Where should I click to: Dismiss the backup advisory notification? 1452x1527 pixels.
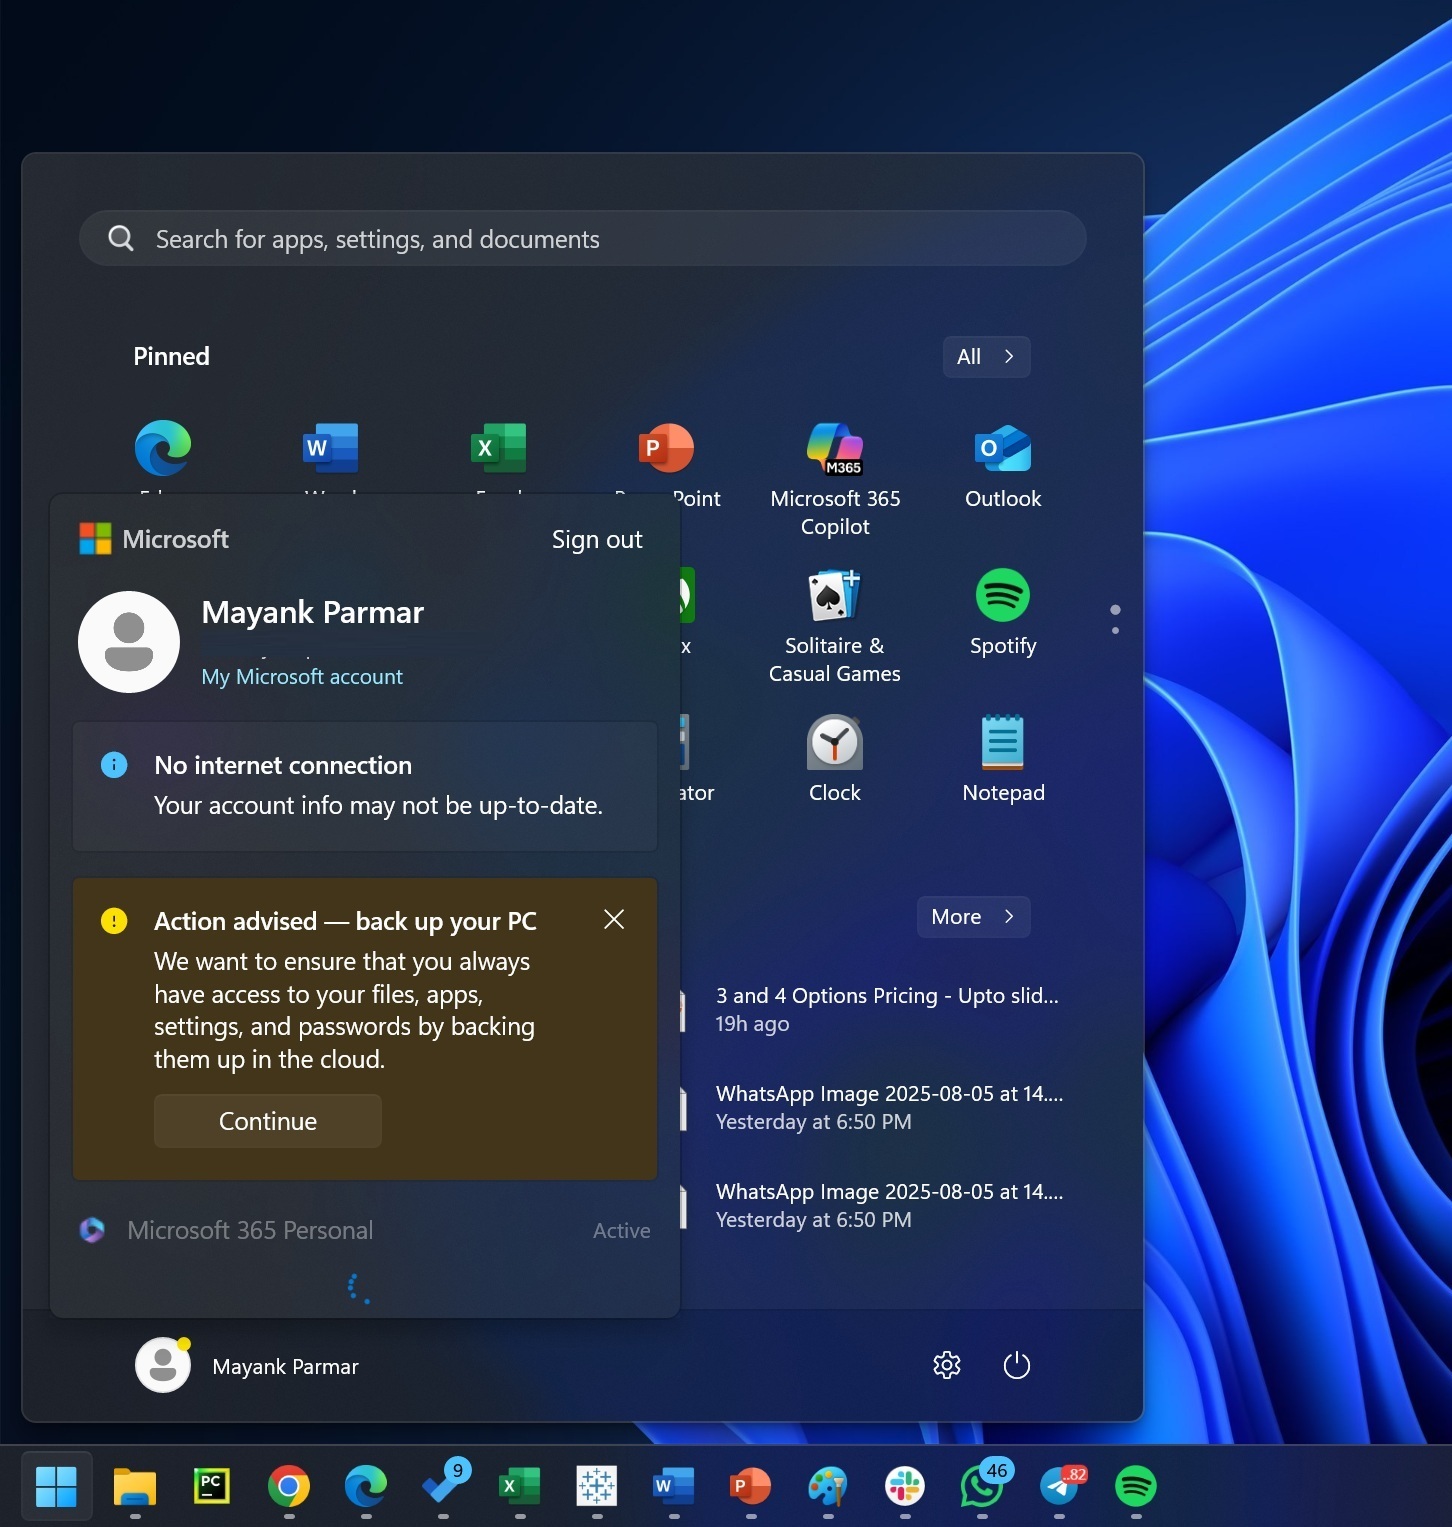tap(613, 919)
